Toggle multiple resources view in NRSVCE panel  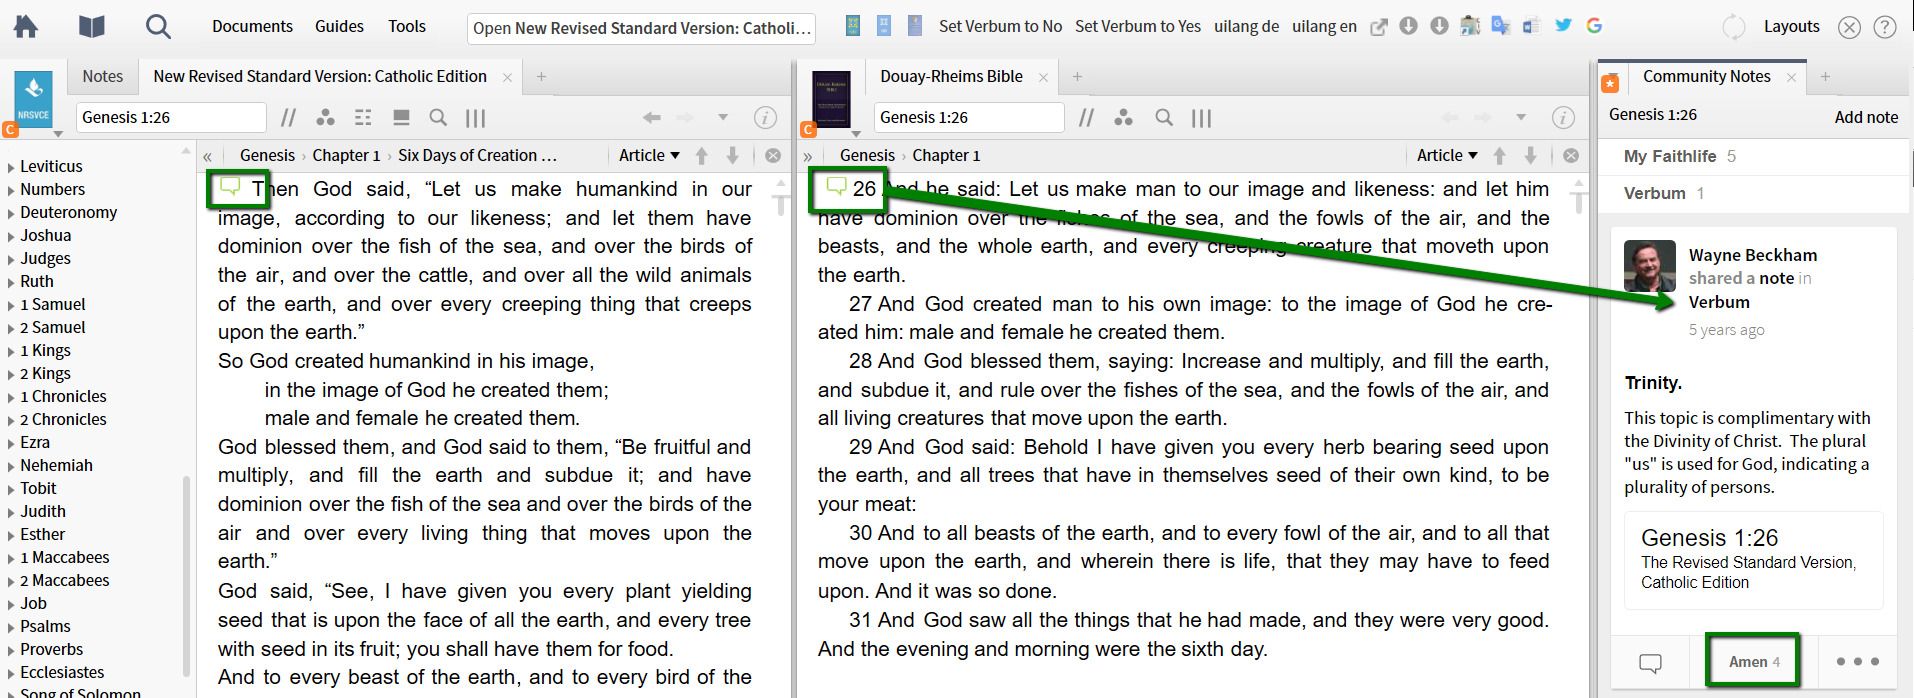(x=476, y=118)
